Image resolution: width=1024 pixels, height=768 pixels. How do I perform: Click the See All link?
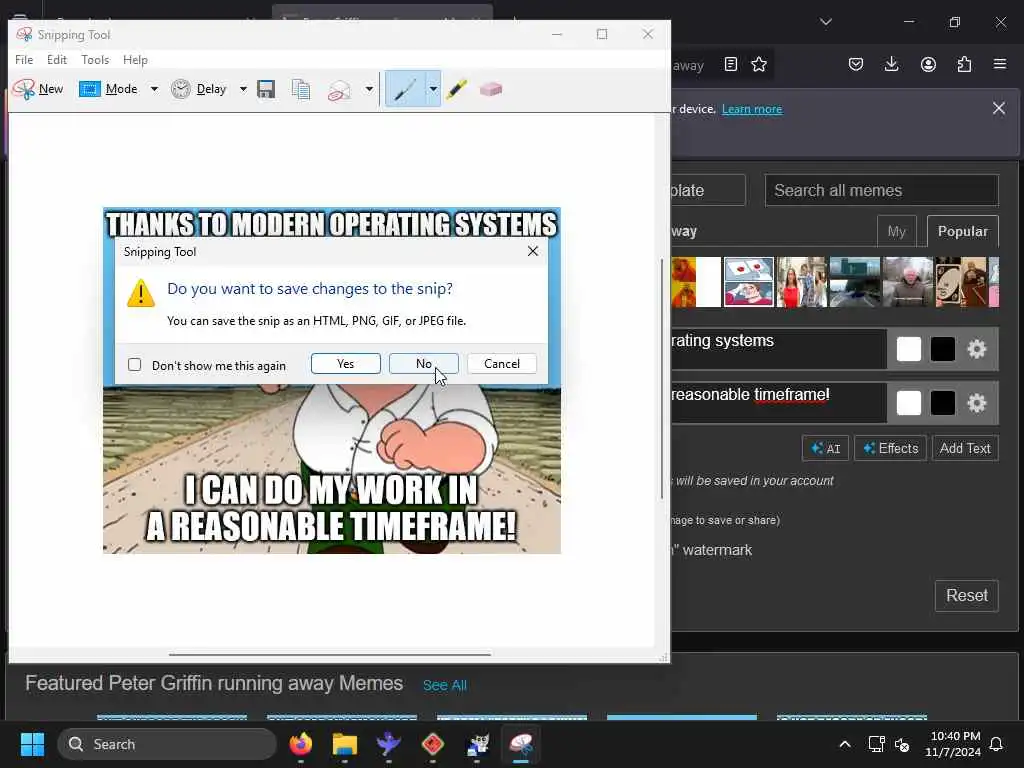coord(445,685)
